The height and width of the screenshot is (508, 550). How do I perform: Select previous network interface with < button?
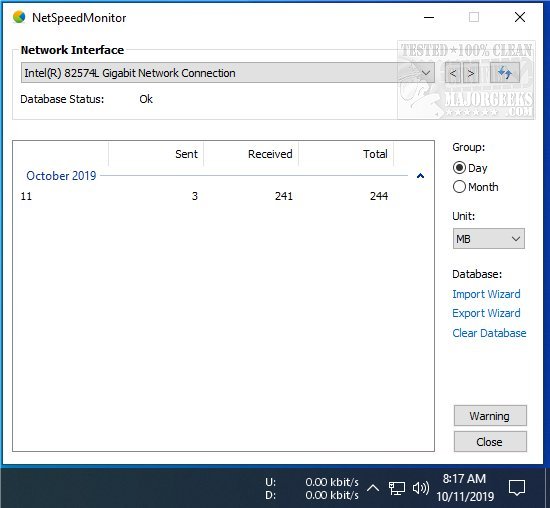click(453, 73)
